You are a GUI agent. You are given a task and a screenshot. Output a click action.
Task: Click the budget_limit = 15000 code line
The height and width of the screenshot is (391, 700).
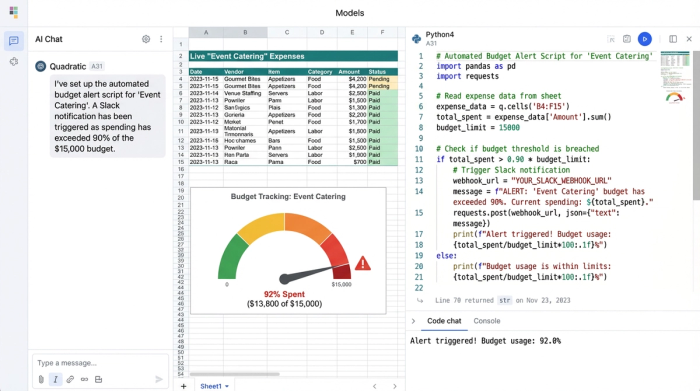tap(478, 128)
